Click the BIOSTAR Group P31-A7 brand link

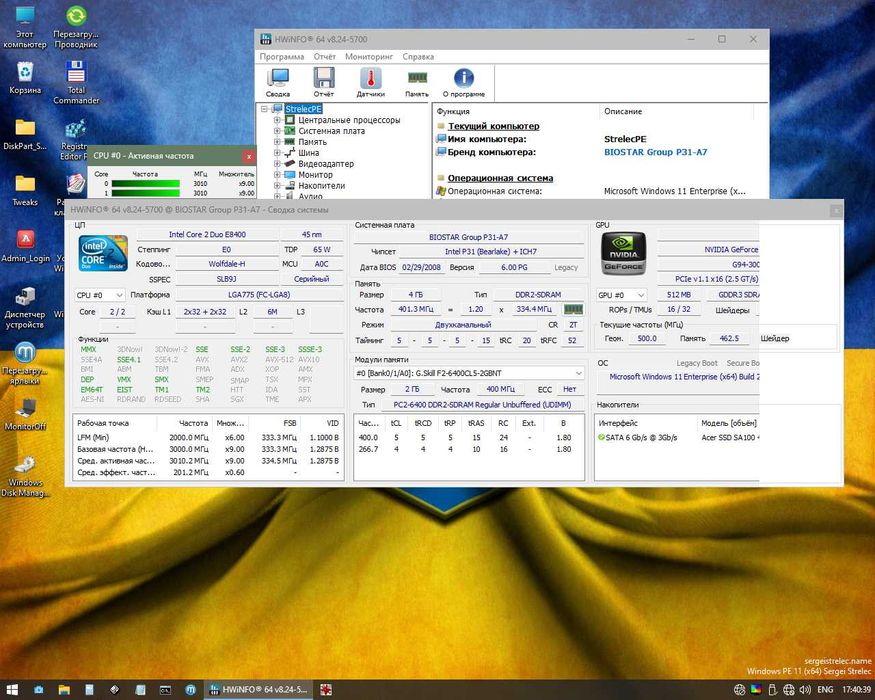655,152
